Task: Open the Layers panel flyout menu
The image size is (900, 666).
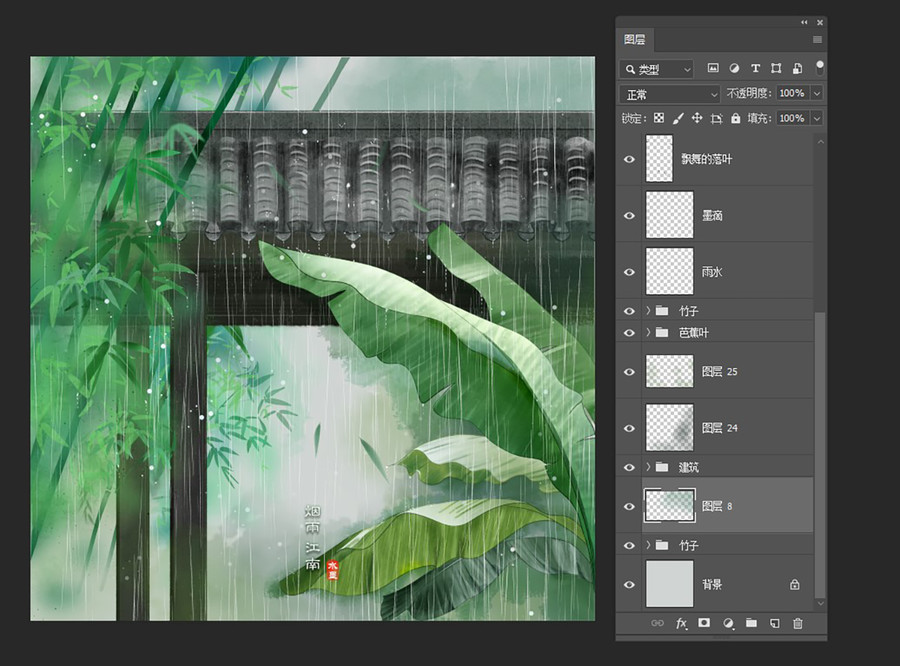Action: pyautogui.click(x=817, y=40)
